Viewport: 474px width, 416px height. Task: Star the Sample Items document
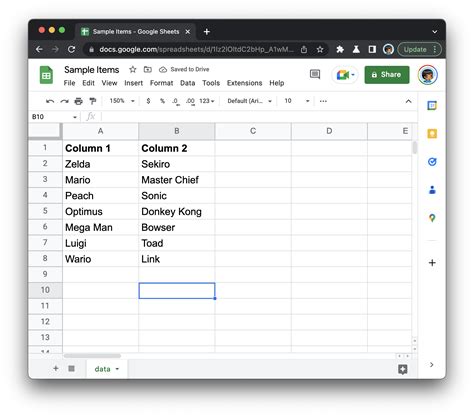pos(133,69)
